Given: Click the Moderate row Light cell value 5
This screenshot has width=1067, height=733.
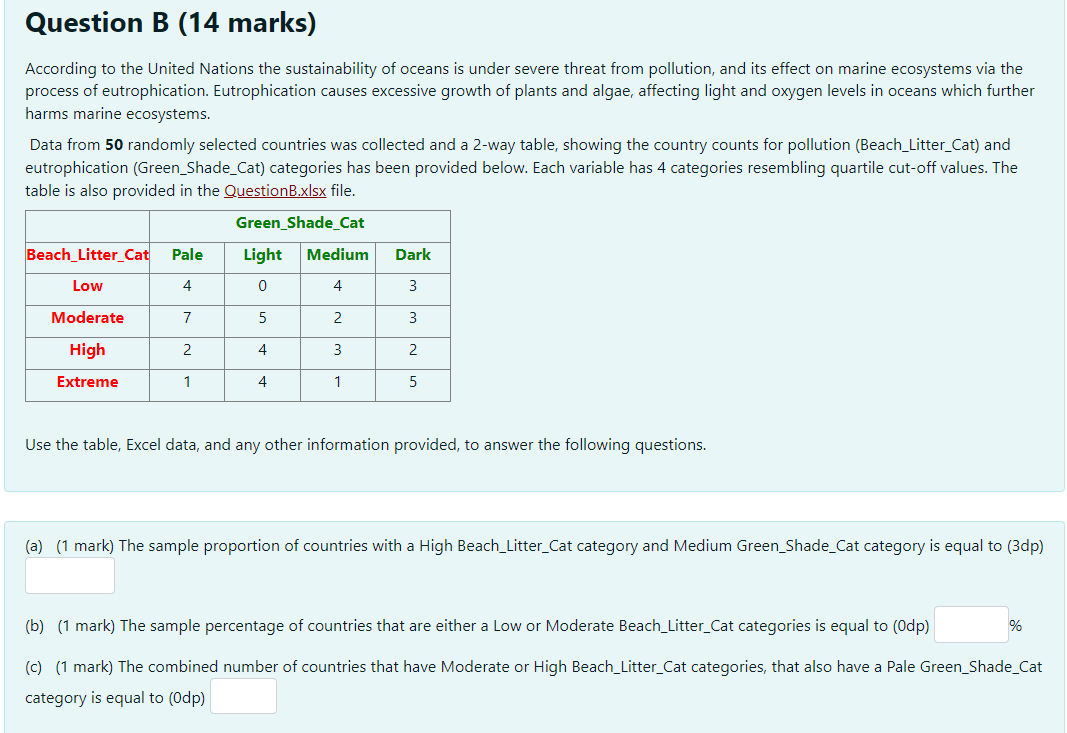Looking at the screenshot, I should 263,319.
